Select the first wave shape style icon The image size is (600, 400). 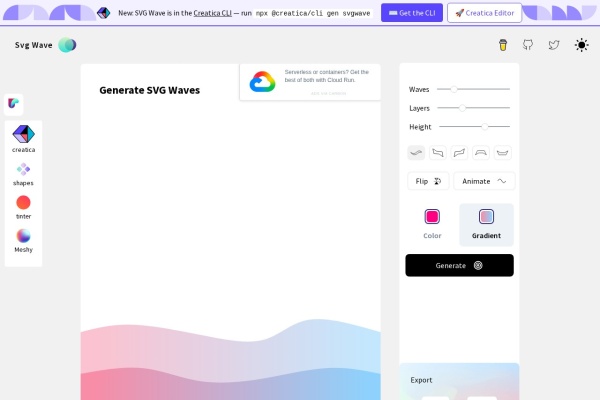tap(416, 153)
